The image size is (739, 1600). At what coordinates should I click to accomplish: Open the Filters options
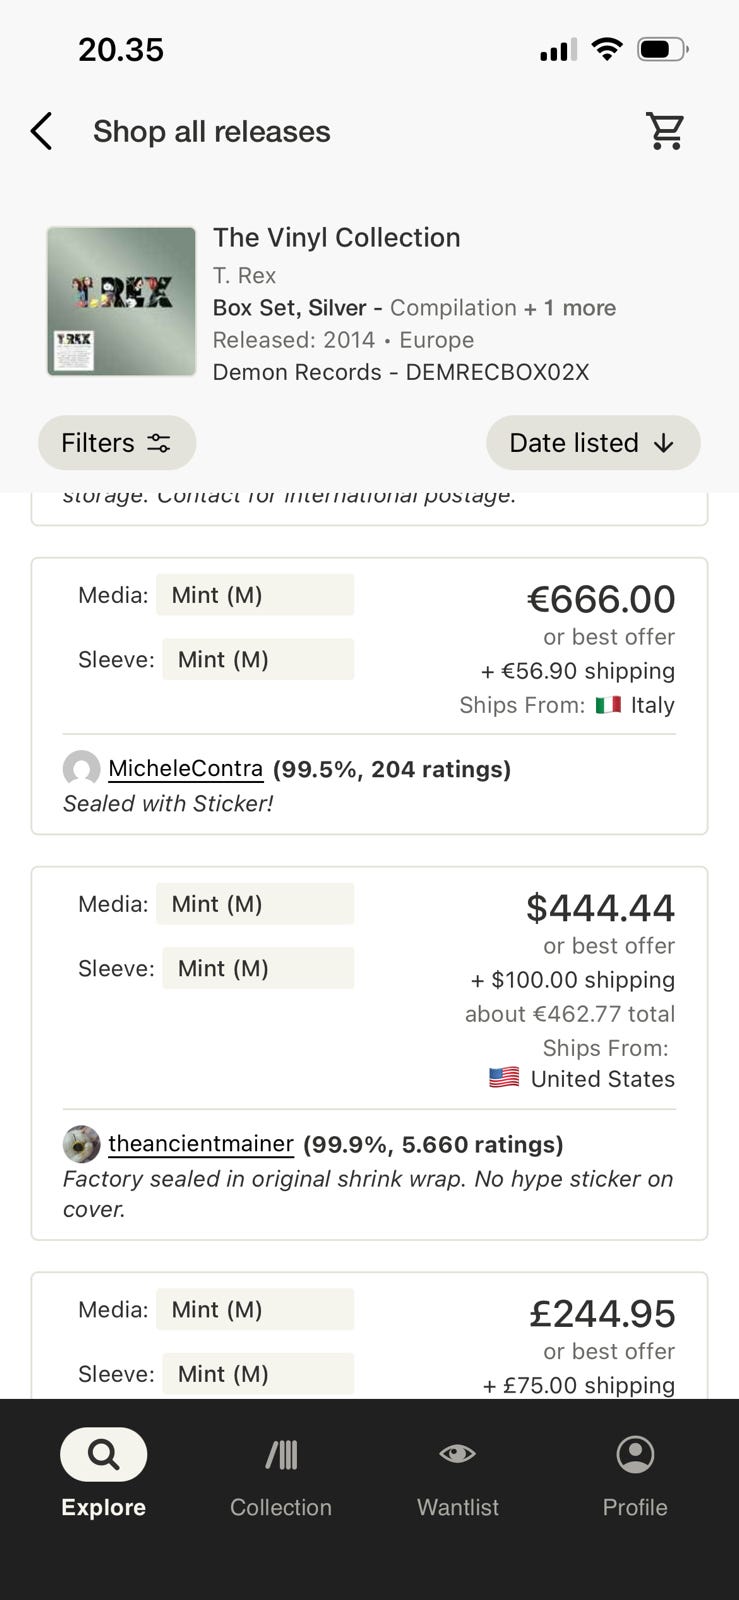[116, 443]
